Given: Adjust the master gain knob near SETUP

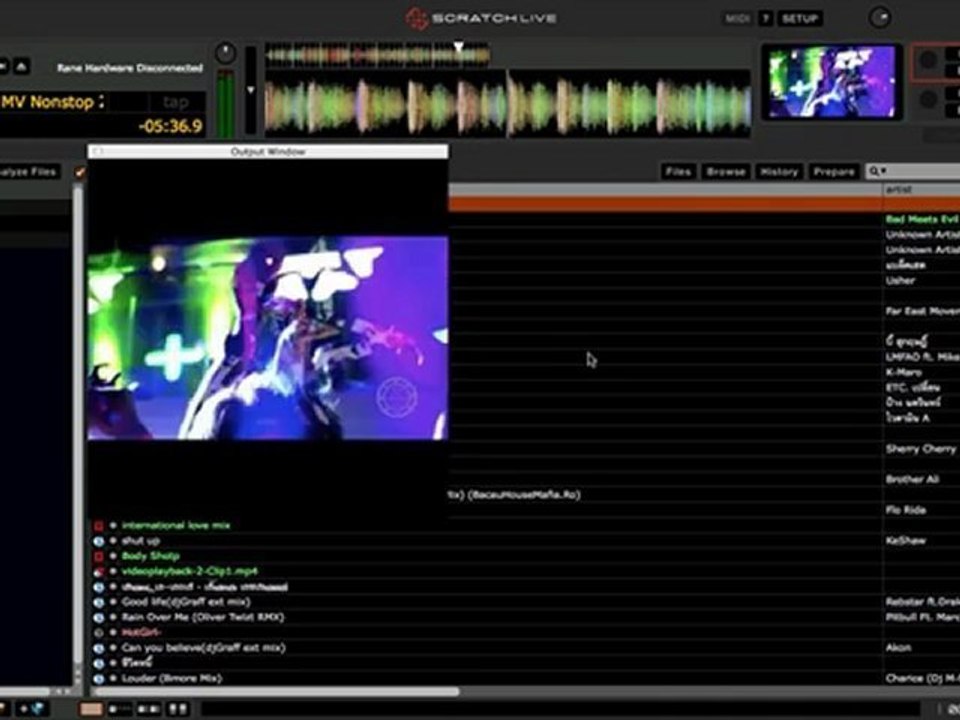Looking at the screenshot, I should pos(880,18).
